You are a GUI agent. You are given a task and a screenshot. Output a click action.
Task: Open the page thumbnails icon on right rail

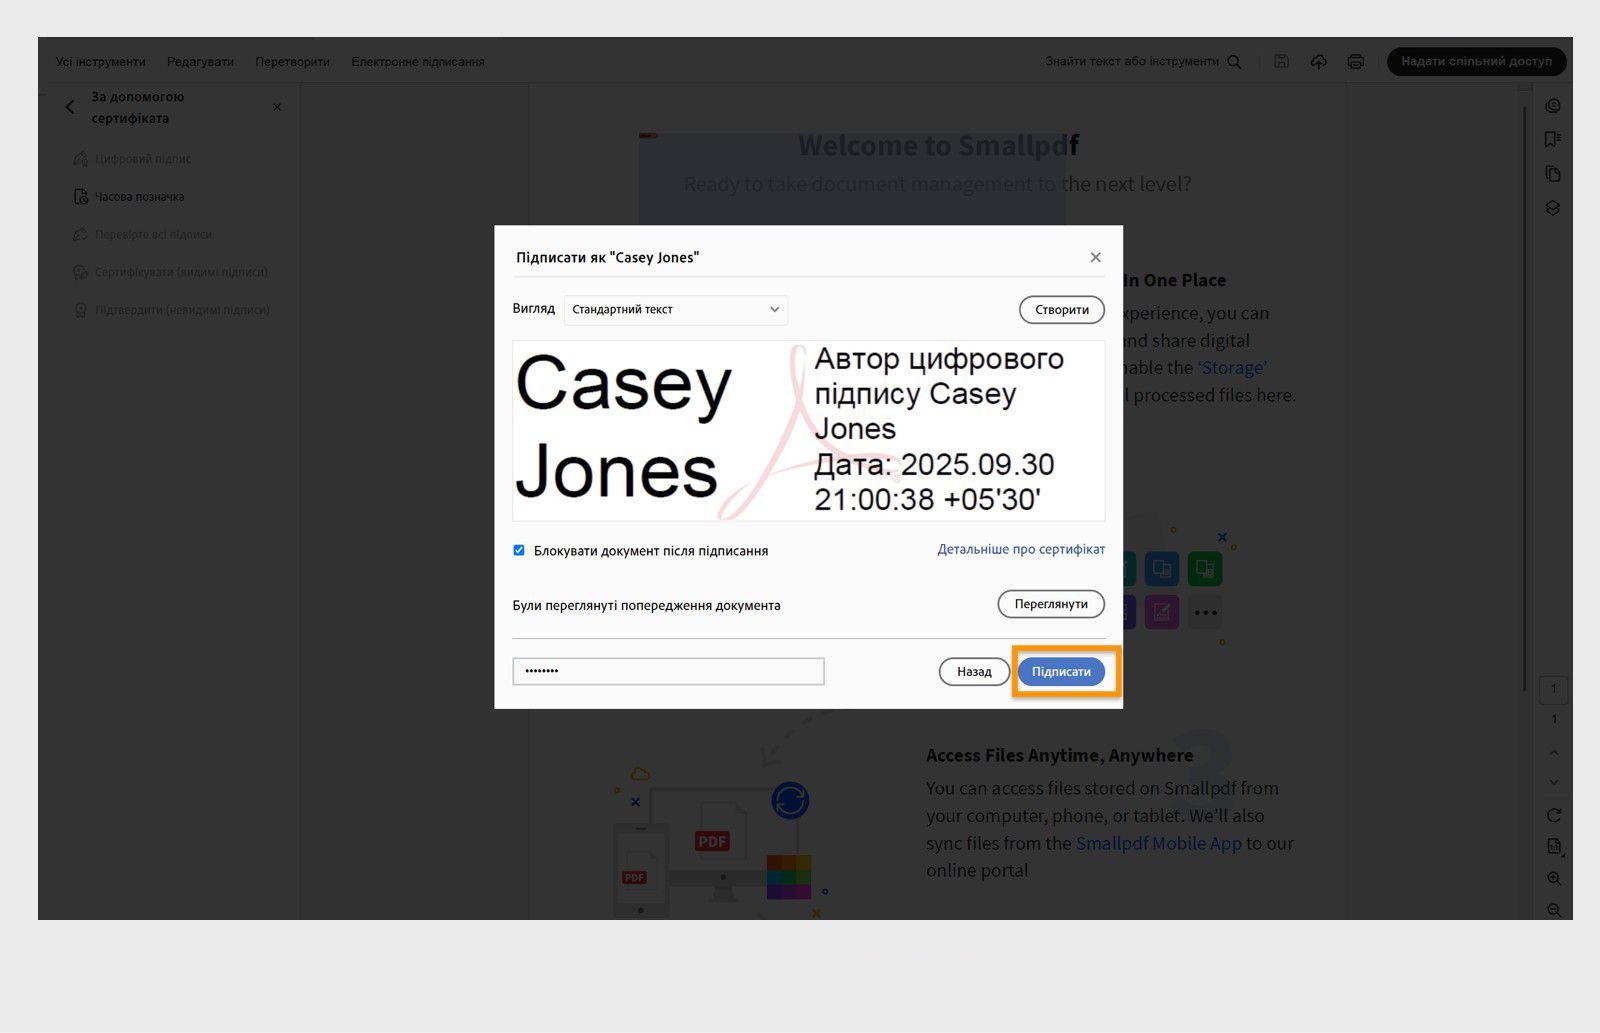[x=1553, y=174]
